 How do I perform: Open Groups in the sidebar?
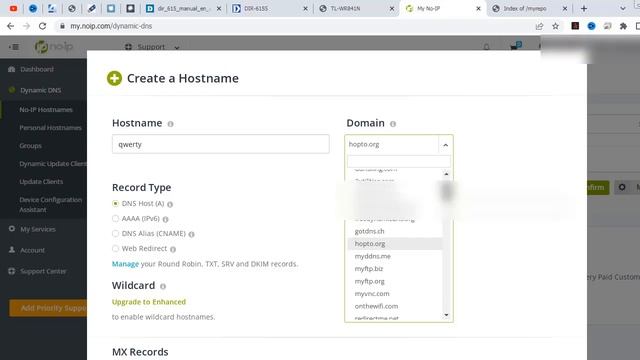coord(30,146)
